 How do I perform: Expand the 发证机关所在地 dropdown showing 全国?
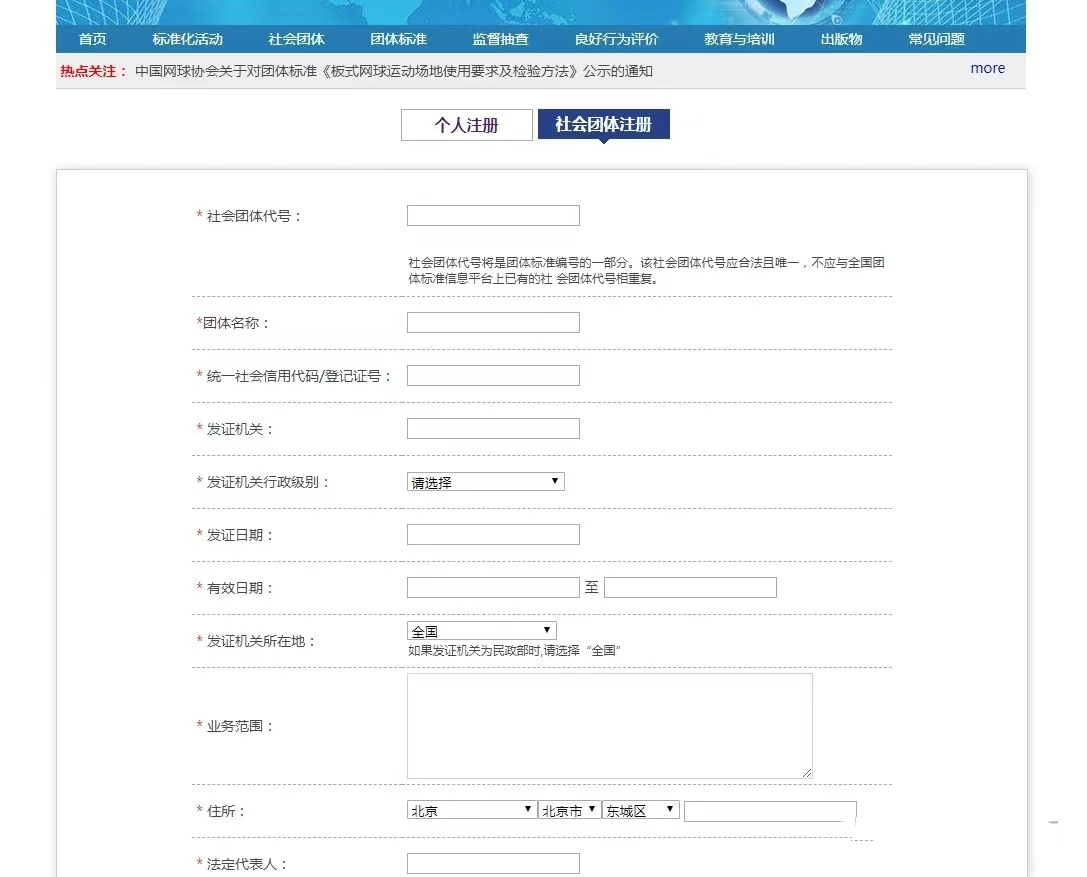tap(481, 631)
